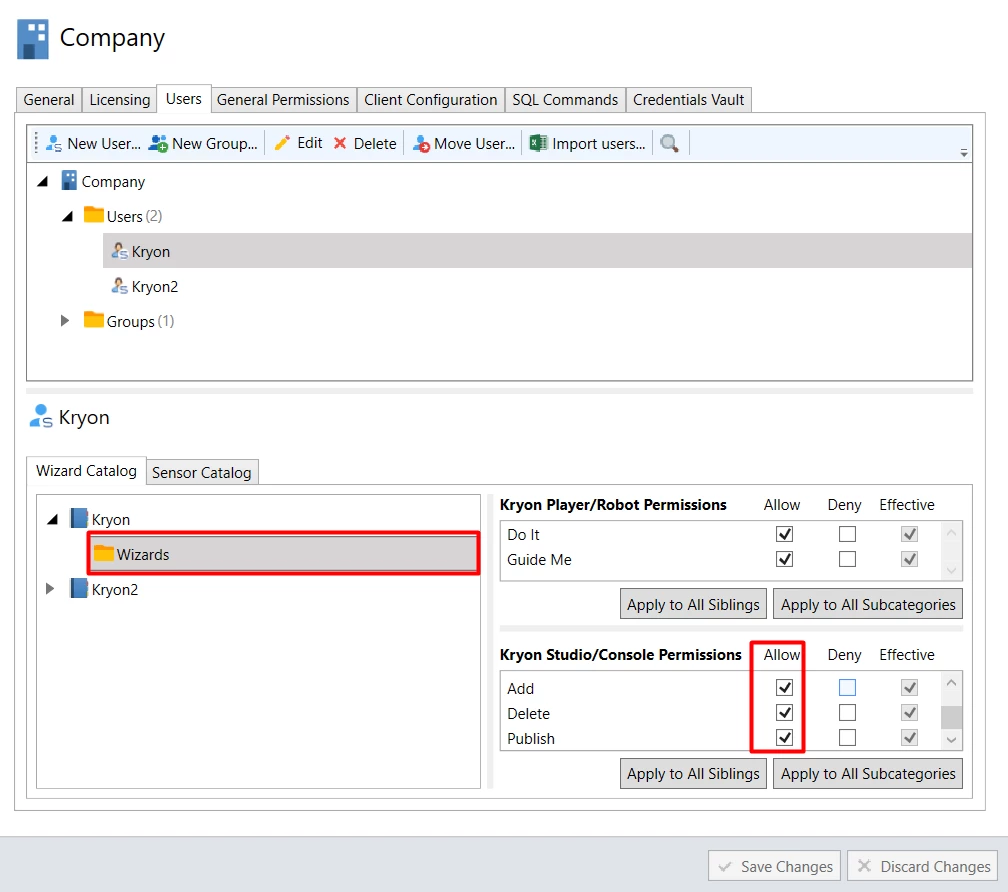This screenshot has width=1008, height=892.
Task: Select the Kryon2 user row
Action: [x=537, y=286]
